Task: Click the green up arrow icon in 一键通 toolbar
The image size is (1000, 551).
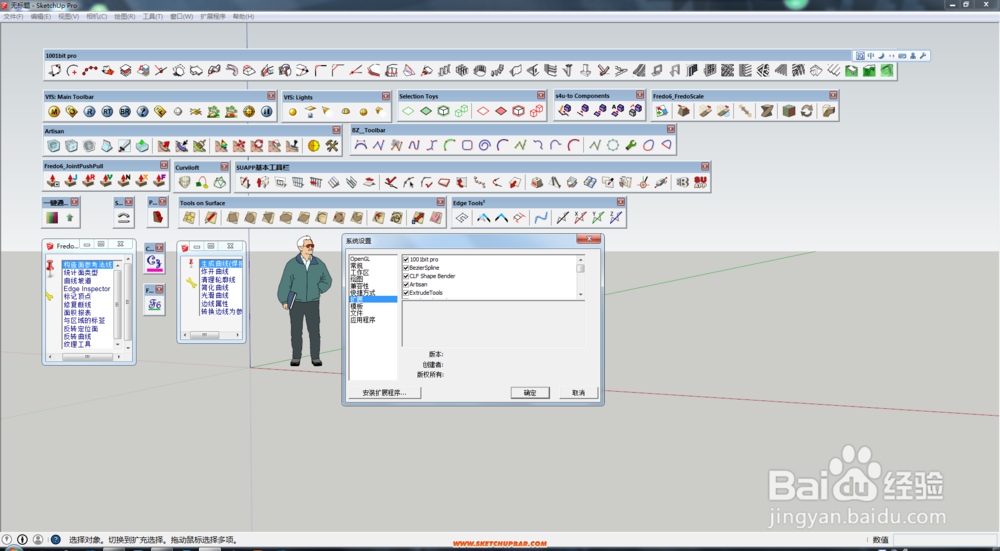Action: pos(70,218)
